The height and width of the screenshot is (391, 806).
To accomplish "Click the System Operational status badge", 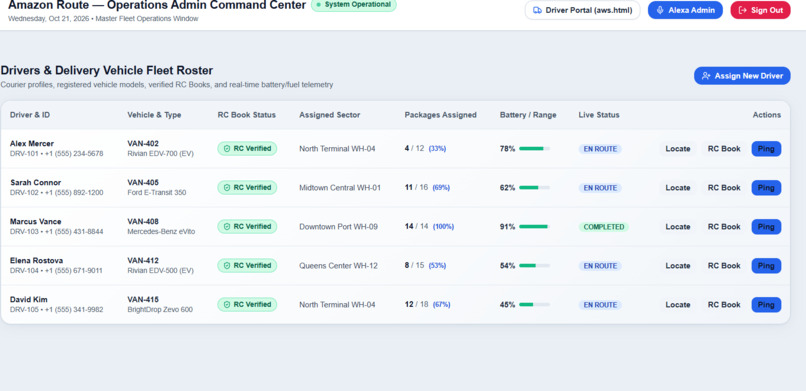I will coord(354,5).
